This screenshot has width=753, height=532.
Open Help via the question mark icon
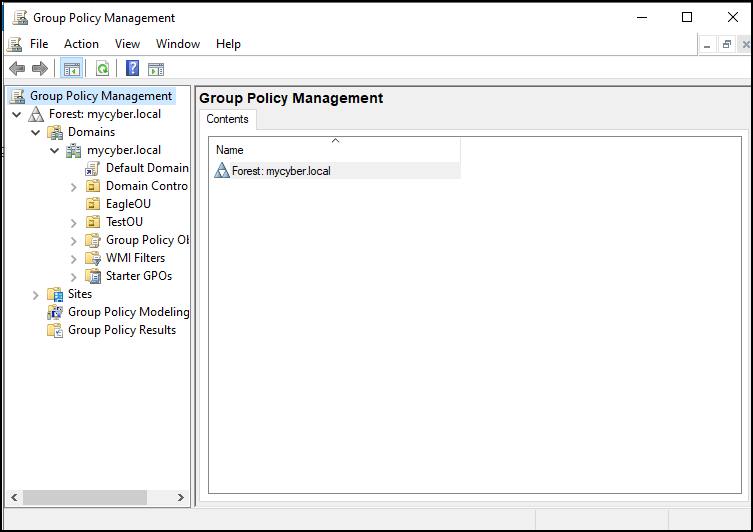[133, 69]
